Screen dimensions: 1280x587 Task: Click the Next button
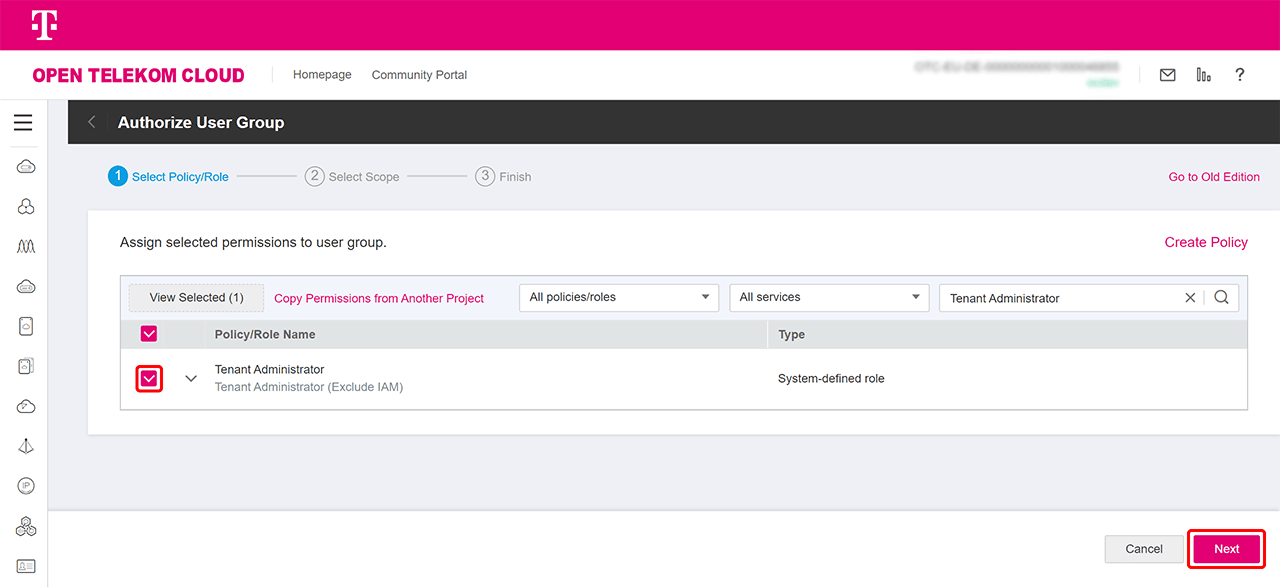click(x=1226, y=549)
